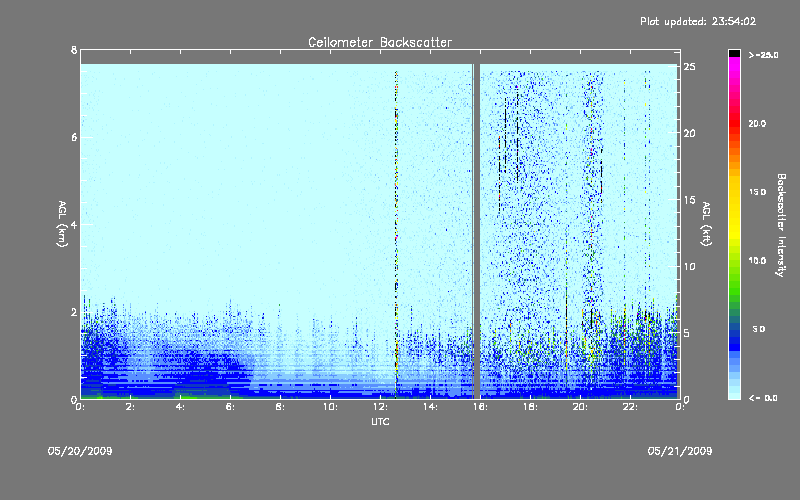Click the 'AGL (kft)' right axis label

(x=706, y=224)
